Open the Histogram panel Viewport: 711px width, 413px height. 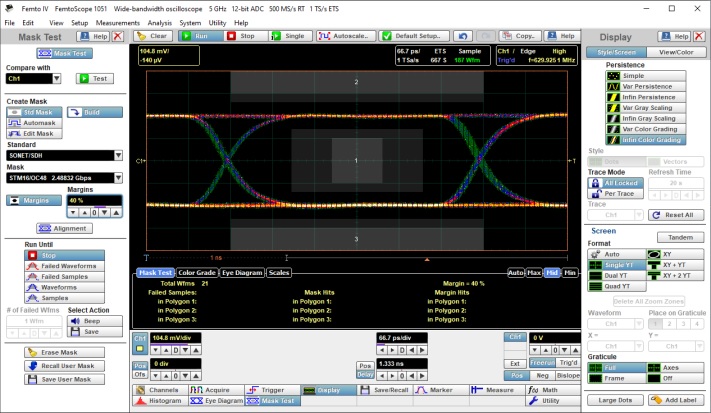point(160,400)
